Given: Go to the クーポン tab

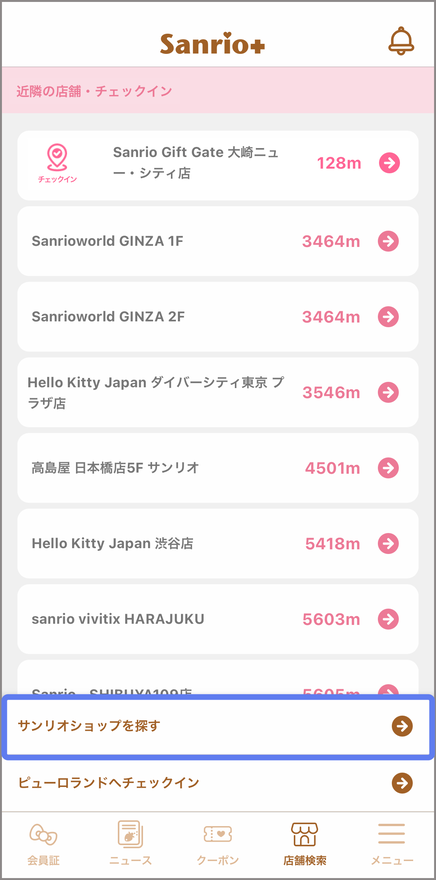Looking at the screenshot, I should click(218, 844).
